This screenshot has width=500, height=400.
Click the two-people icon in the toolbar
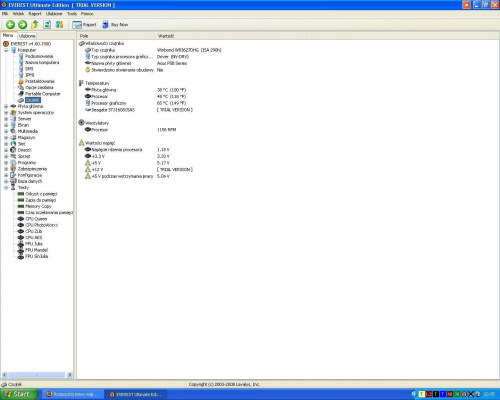tap(59, 24)
